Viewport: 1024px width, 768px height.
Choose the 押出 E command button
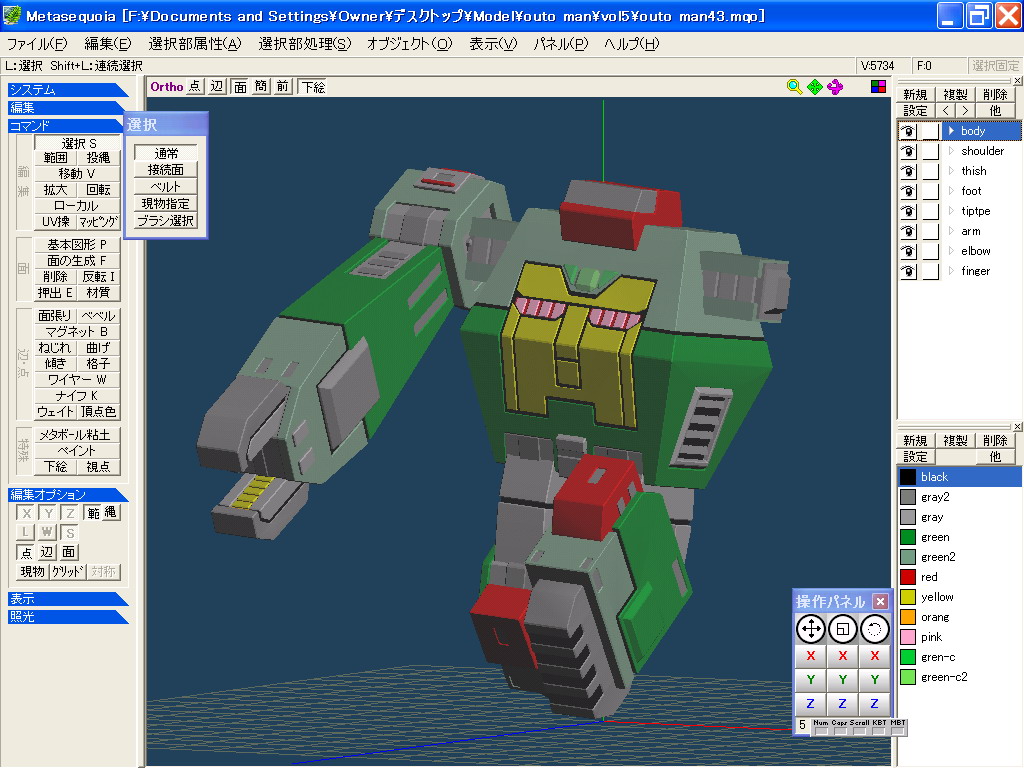coord(56,293)
